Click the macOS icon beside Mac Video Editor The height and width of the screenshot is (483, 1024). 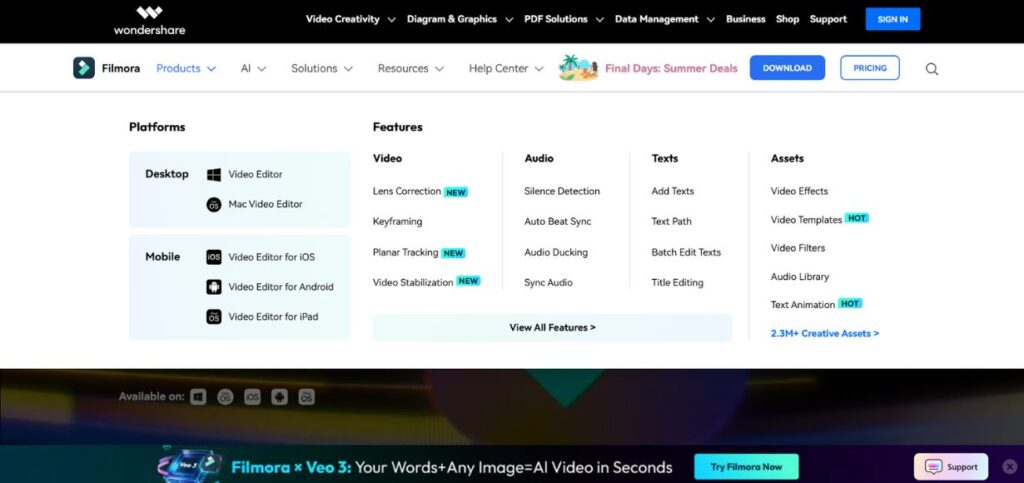coord(214,204)
